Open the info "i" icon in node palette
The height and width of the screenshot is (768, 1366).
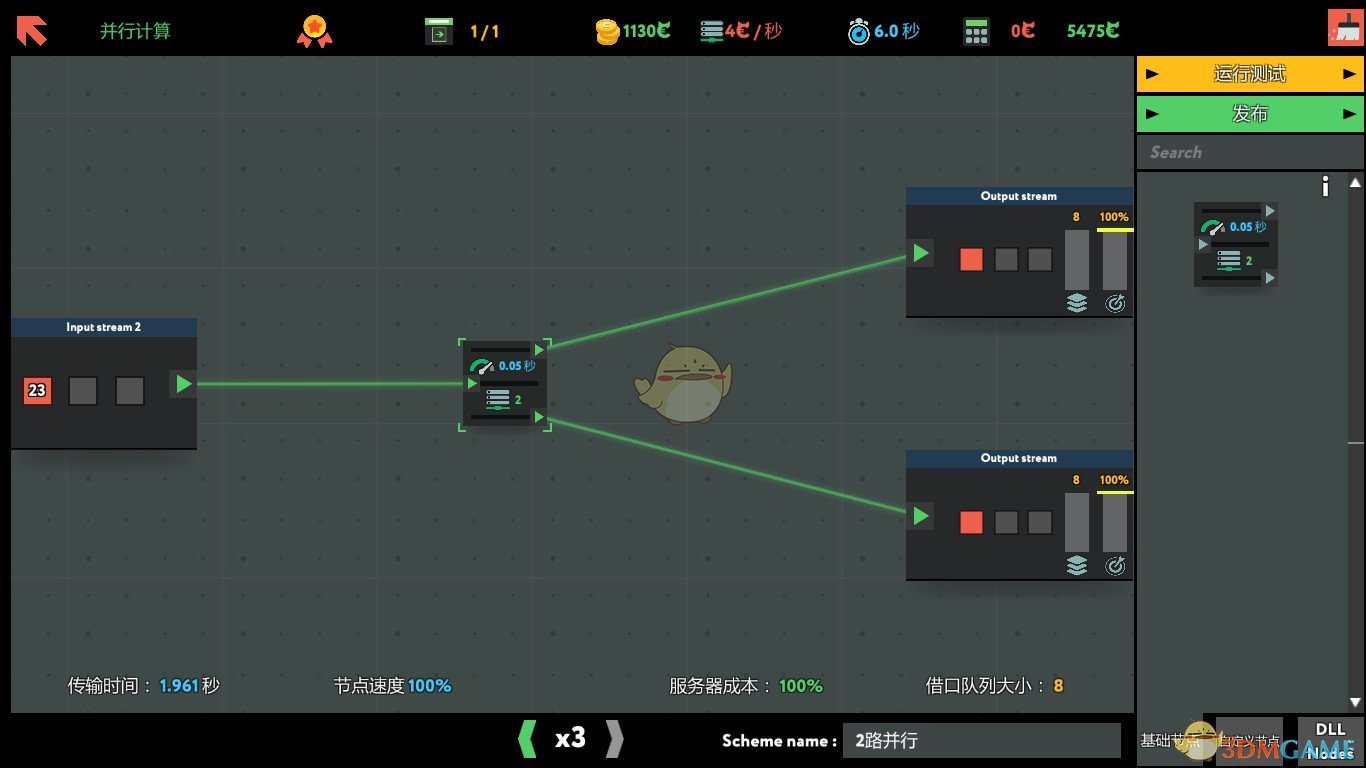pos(1325,186)
